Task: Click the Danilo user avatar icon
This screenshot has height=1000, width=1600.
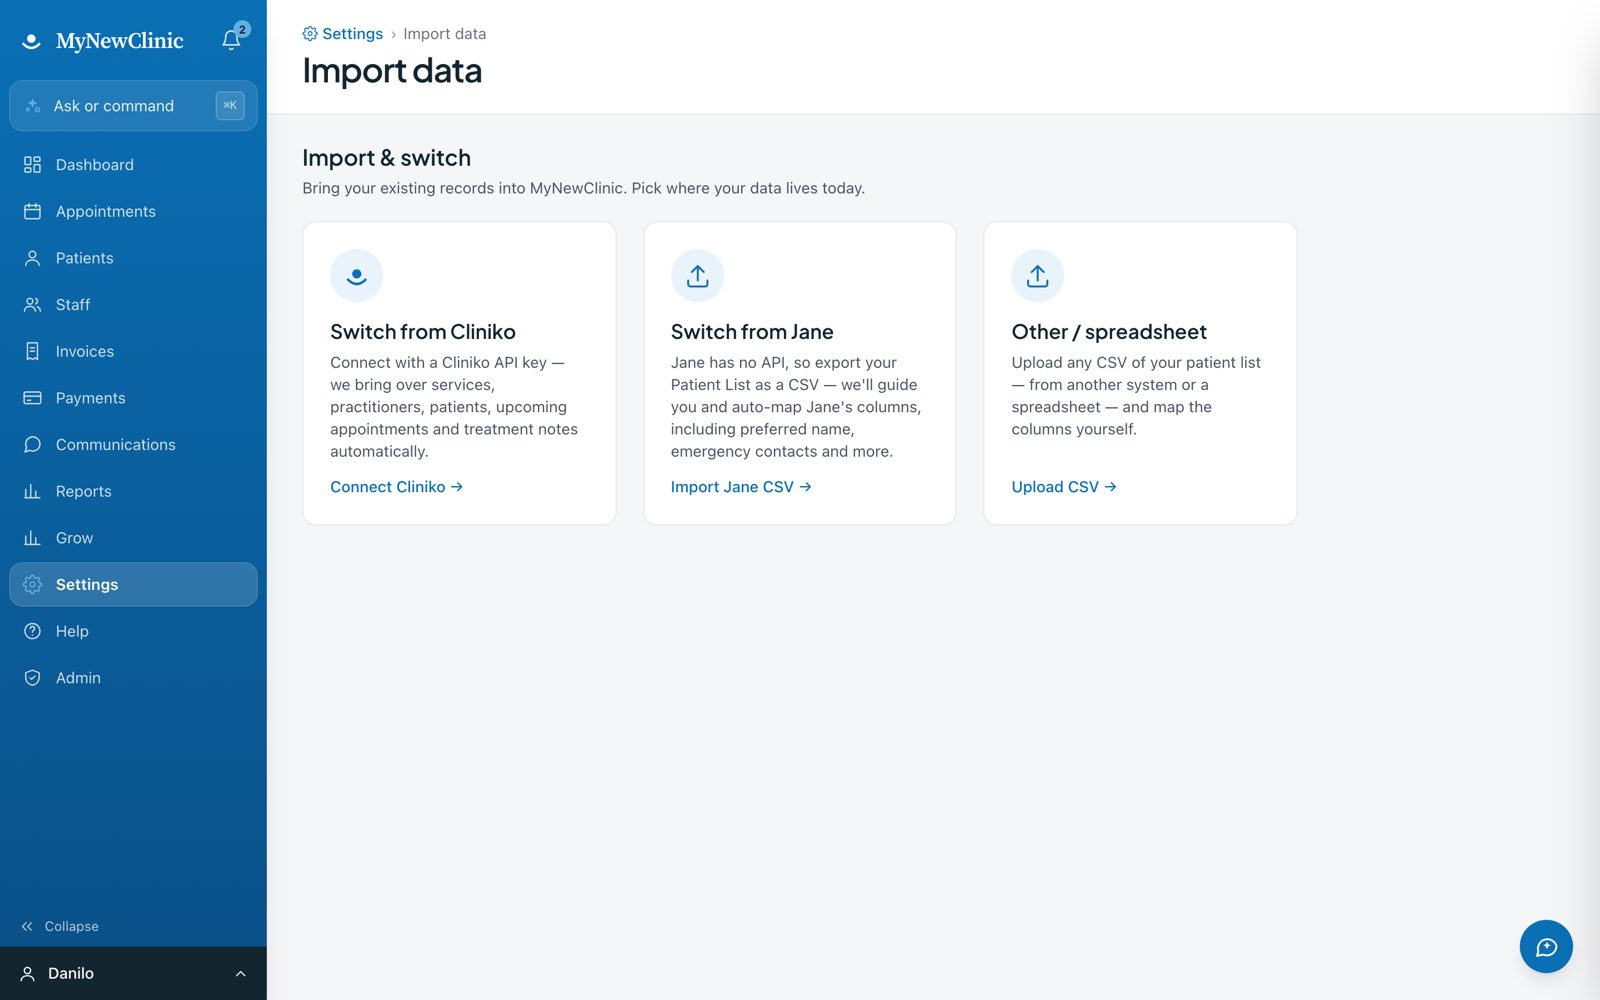Action: (28, 973)
